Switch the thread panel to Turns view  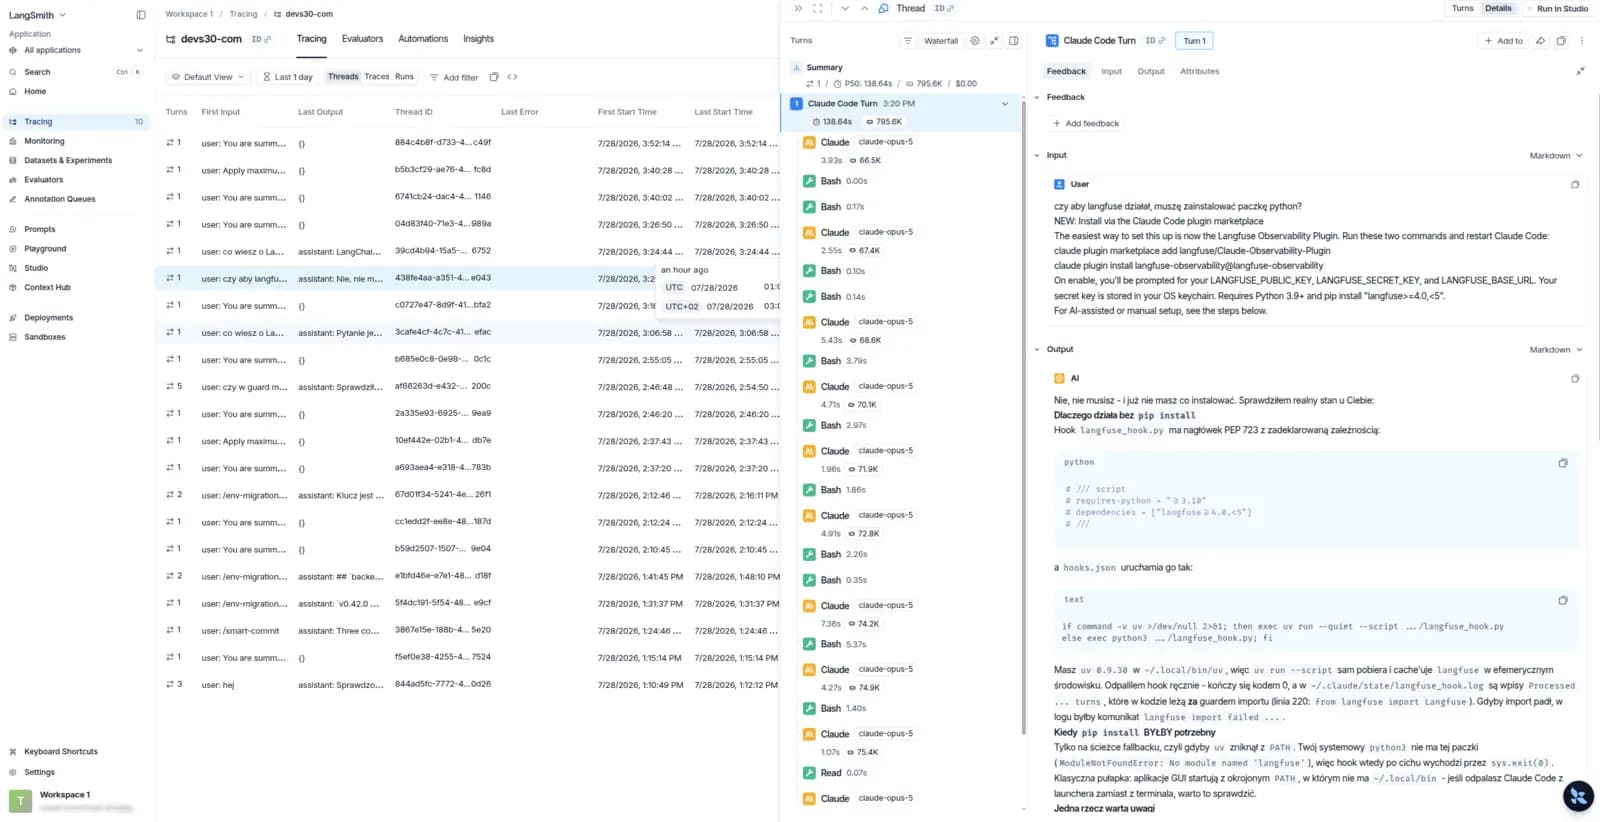(x=1462, y=8)
